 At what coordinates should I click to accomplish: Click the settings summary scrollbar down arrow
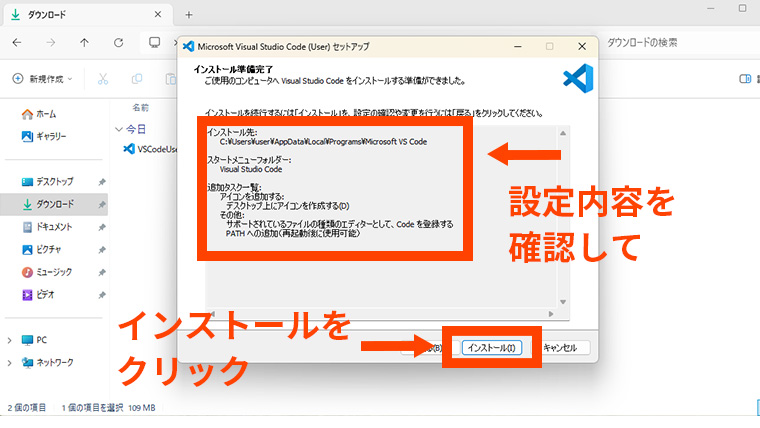(x=563, y=301)
